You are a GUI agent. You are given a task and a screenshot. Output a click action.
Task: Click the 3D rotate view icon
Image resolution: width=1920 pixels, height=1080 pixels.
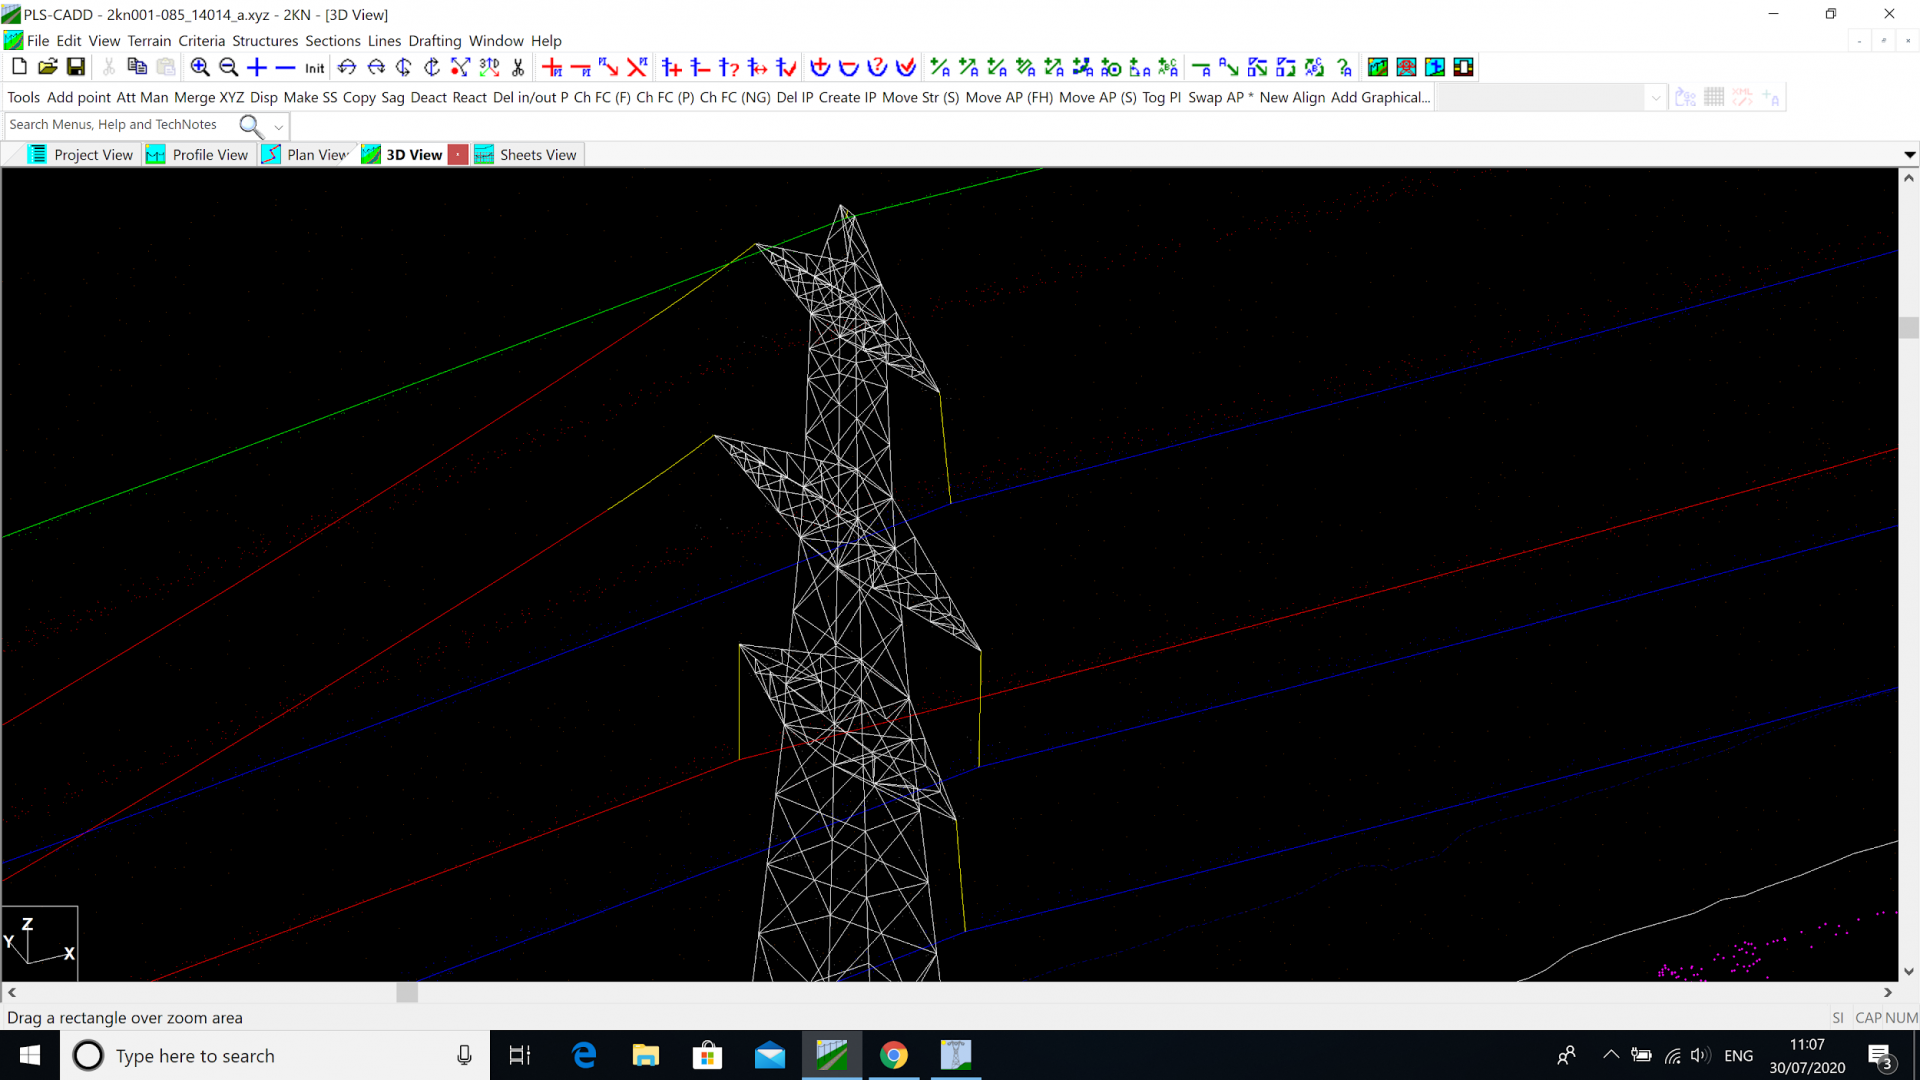coord(489,67)
